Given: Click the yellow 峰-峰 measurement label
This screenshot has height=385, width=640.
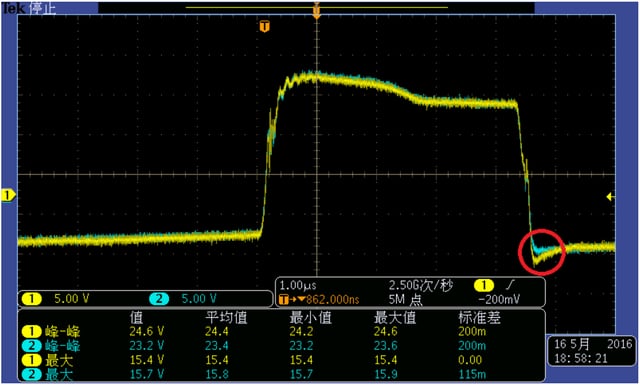Looking at the screenshot, I should 62,331.
